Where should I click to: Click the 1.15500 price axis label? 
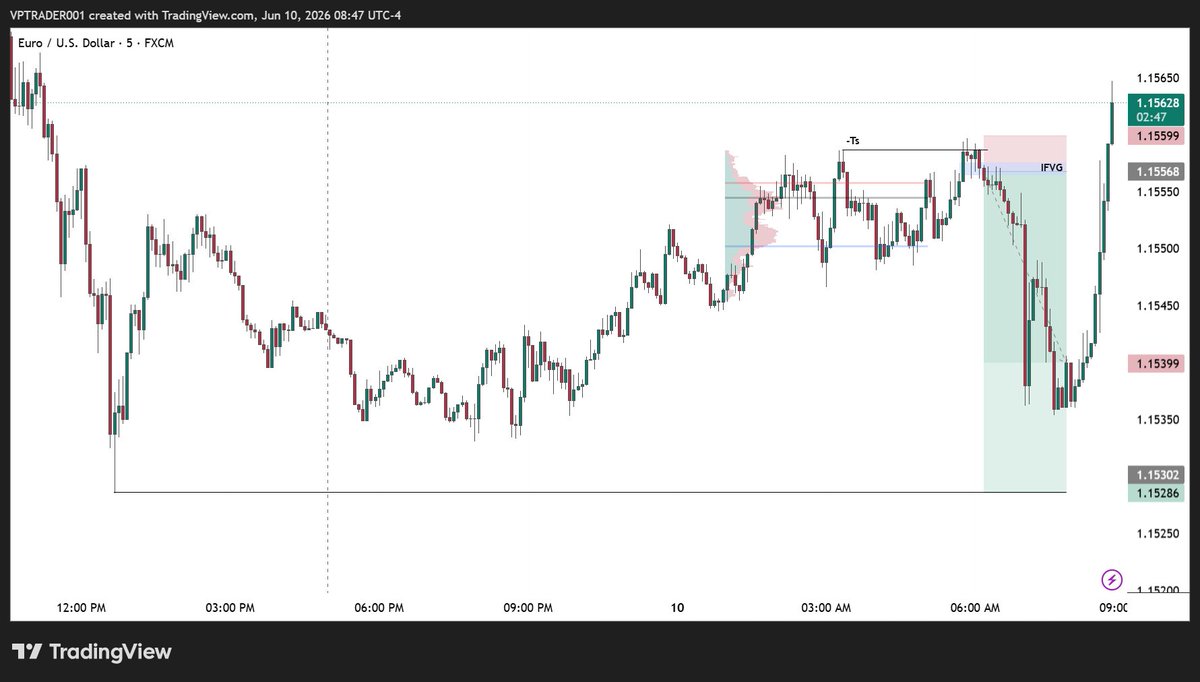[1158, 249]
